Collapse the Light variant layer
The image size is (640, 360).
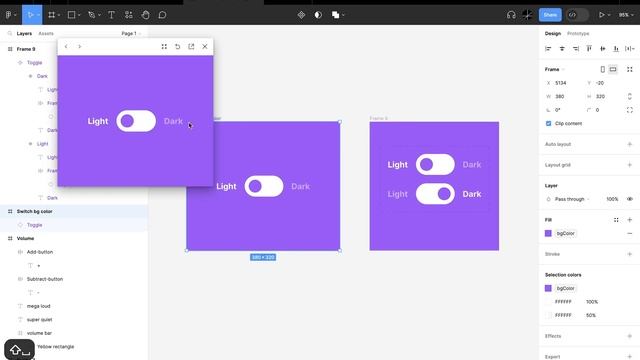[x=30, y=144]
